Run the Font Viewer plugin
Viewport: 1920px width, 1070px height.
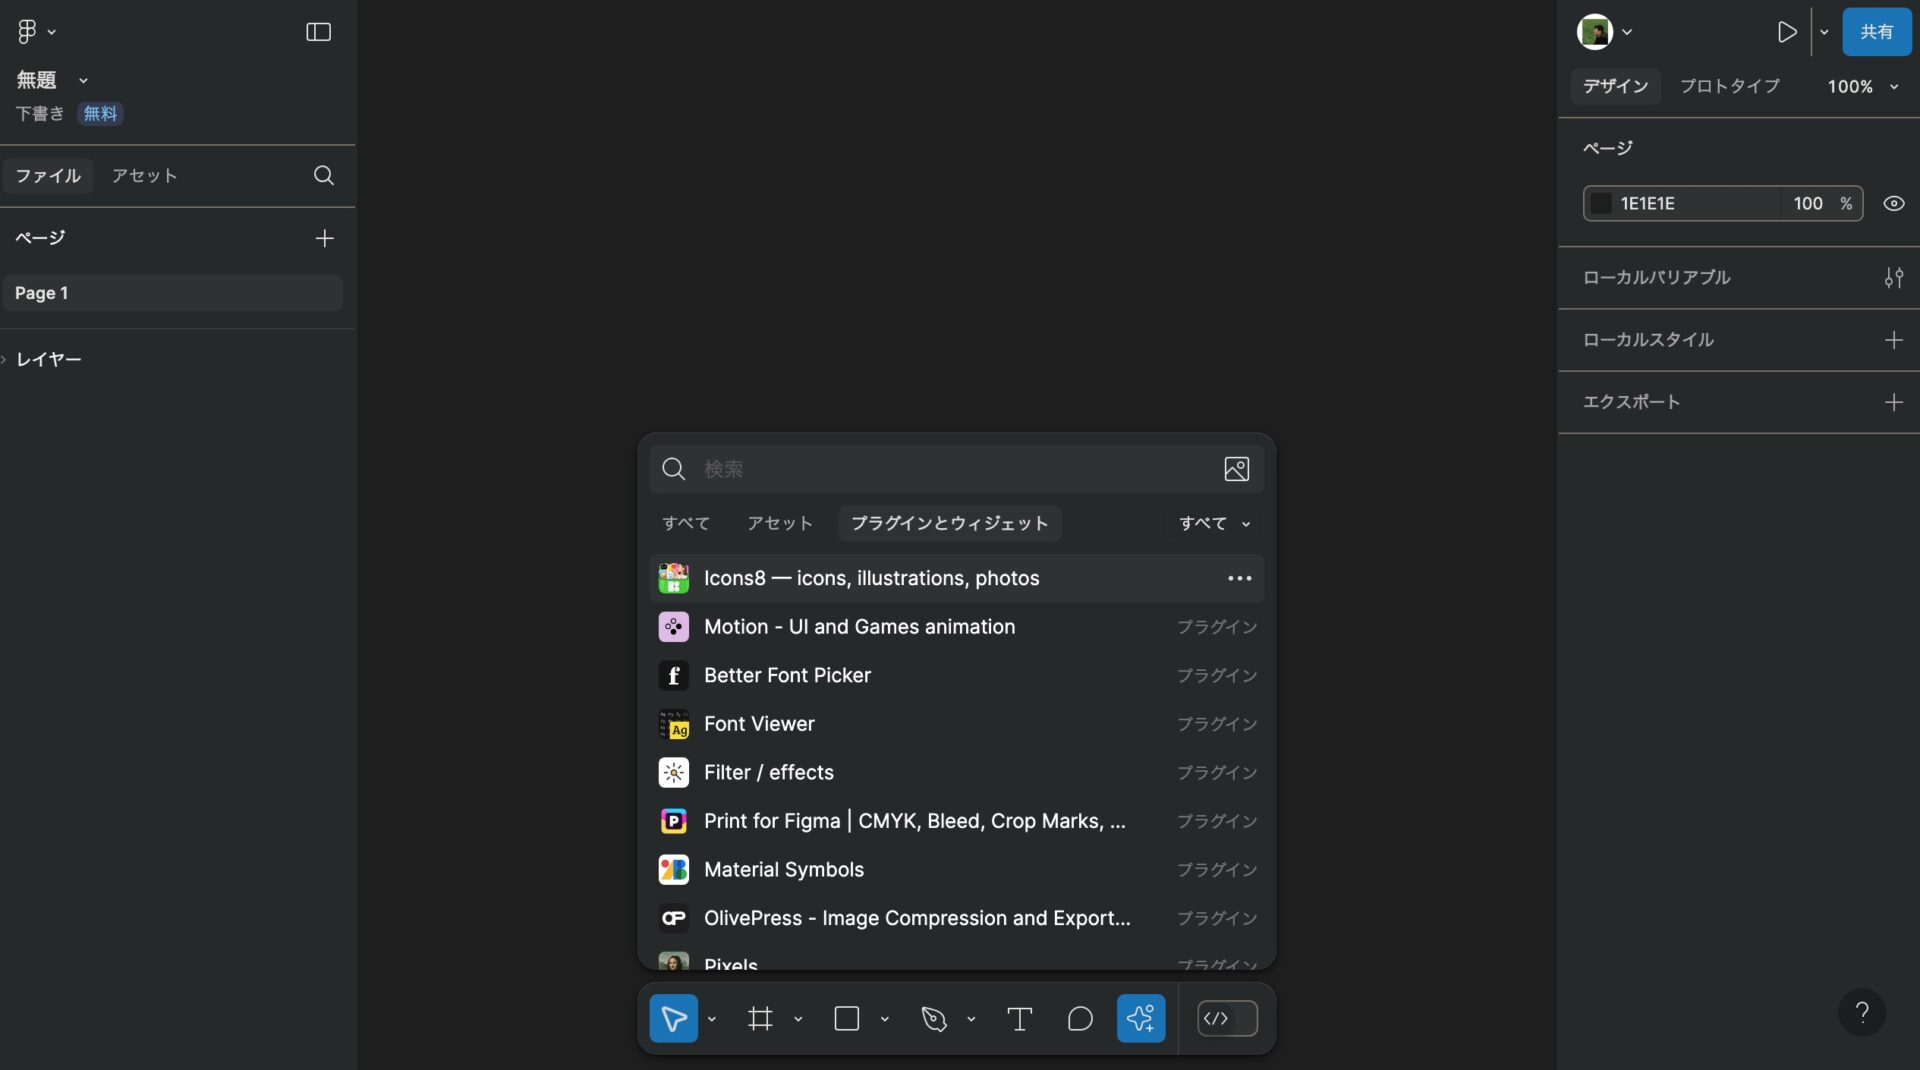957,724
